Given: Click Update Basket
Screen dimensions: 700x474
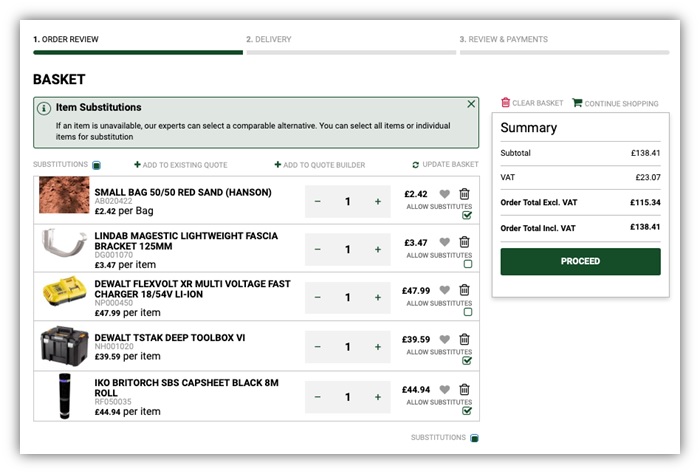Looking at the screenshot, I should 445,165.
